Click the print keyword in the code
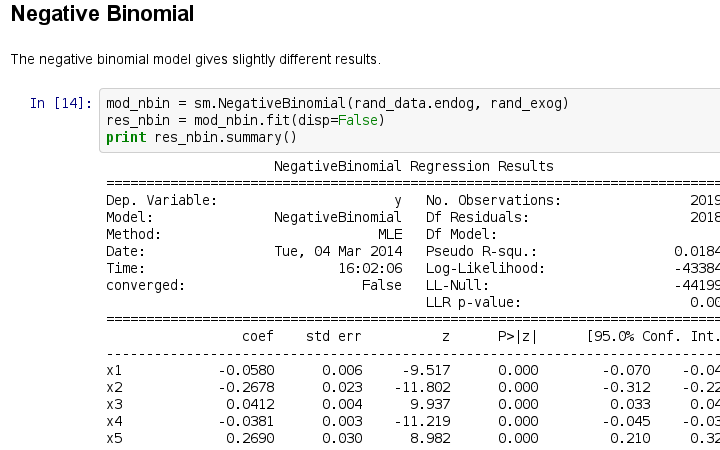 click(126, 137)
